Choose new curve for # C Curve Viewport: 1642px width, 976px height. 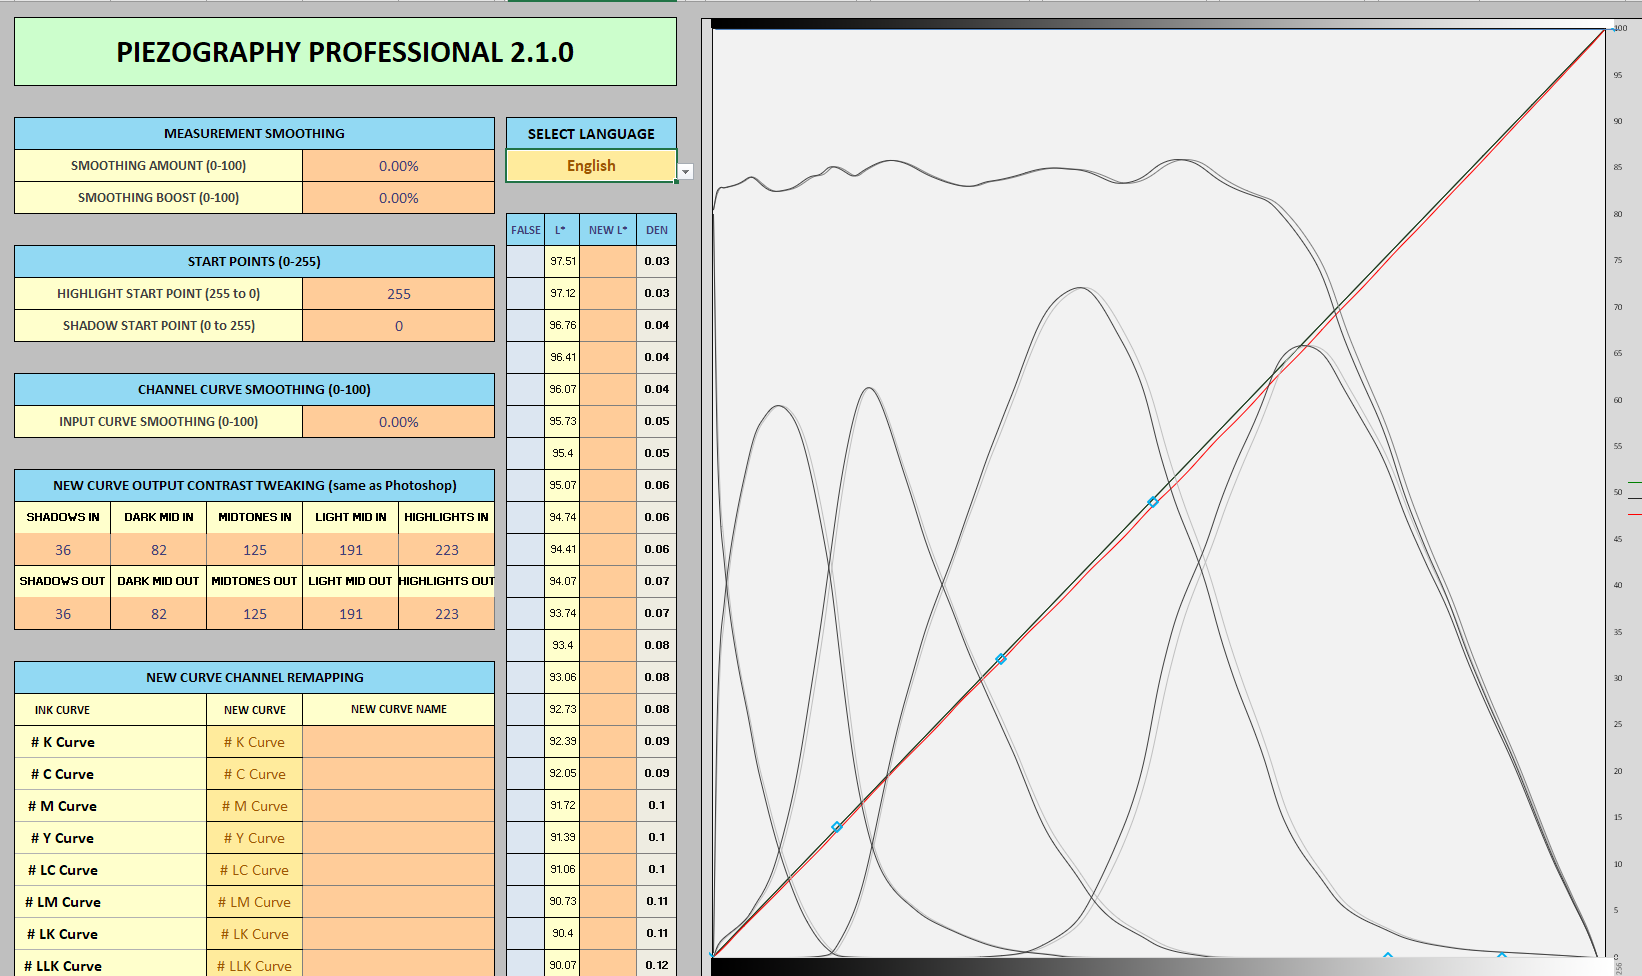click(x=255, y=774)
